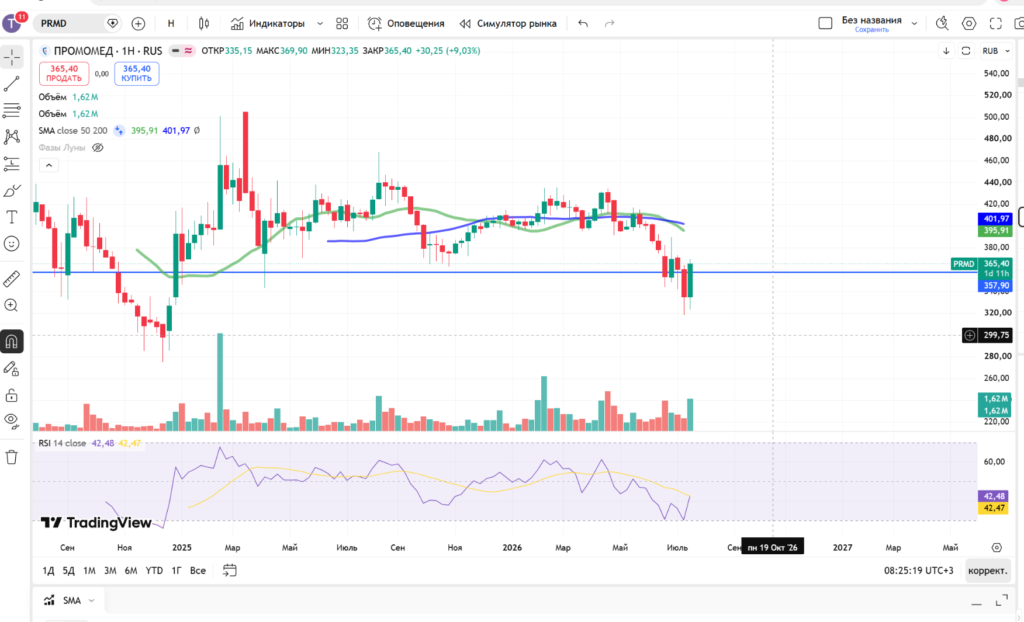Toggle magnet mode in left toolbar

(x=12, y=341)
